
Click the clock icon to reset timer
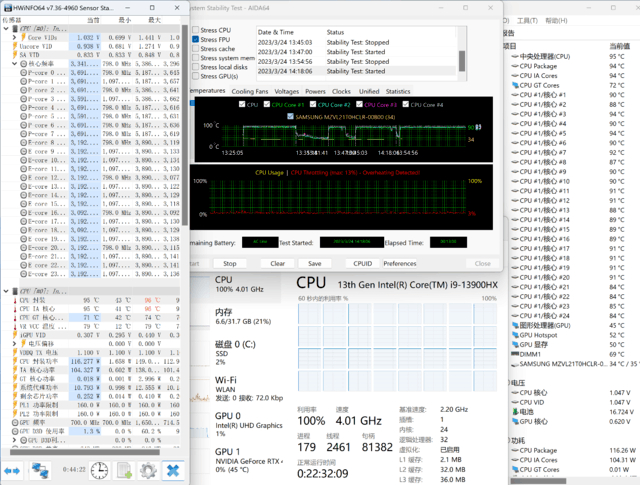[x=98, y=469]
